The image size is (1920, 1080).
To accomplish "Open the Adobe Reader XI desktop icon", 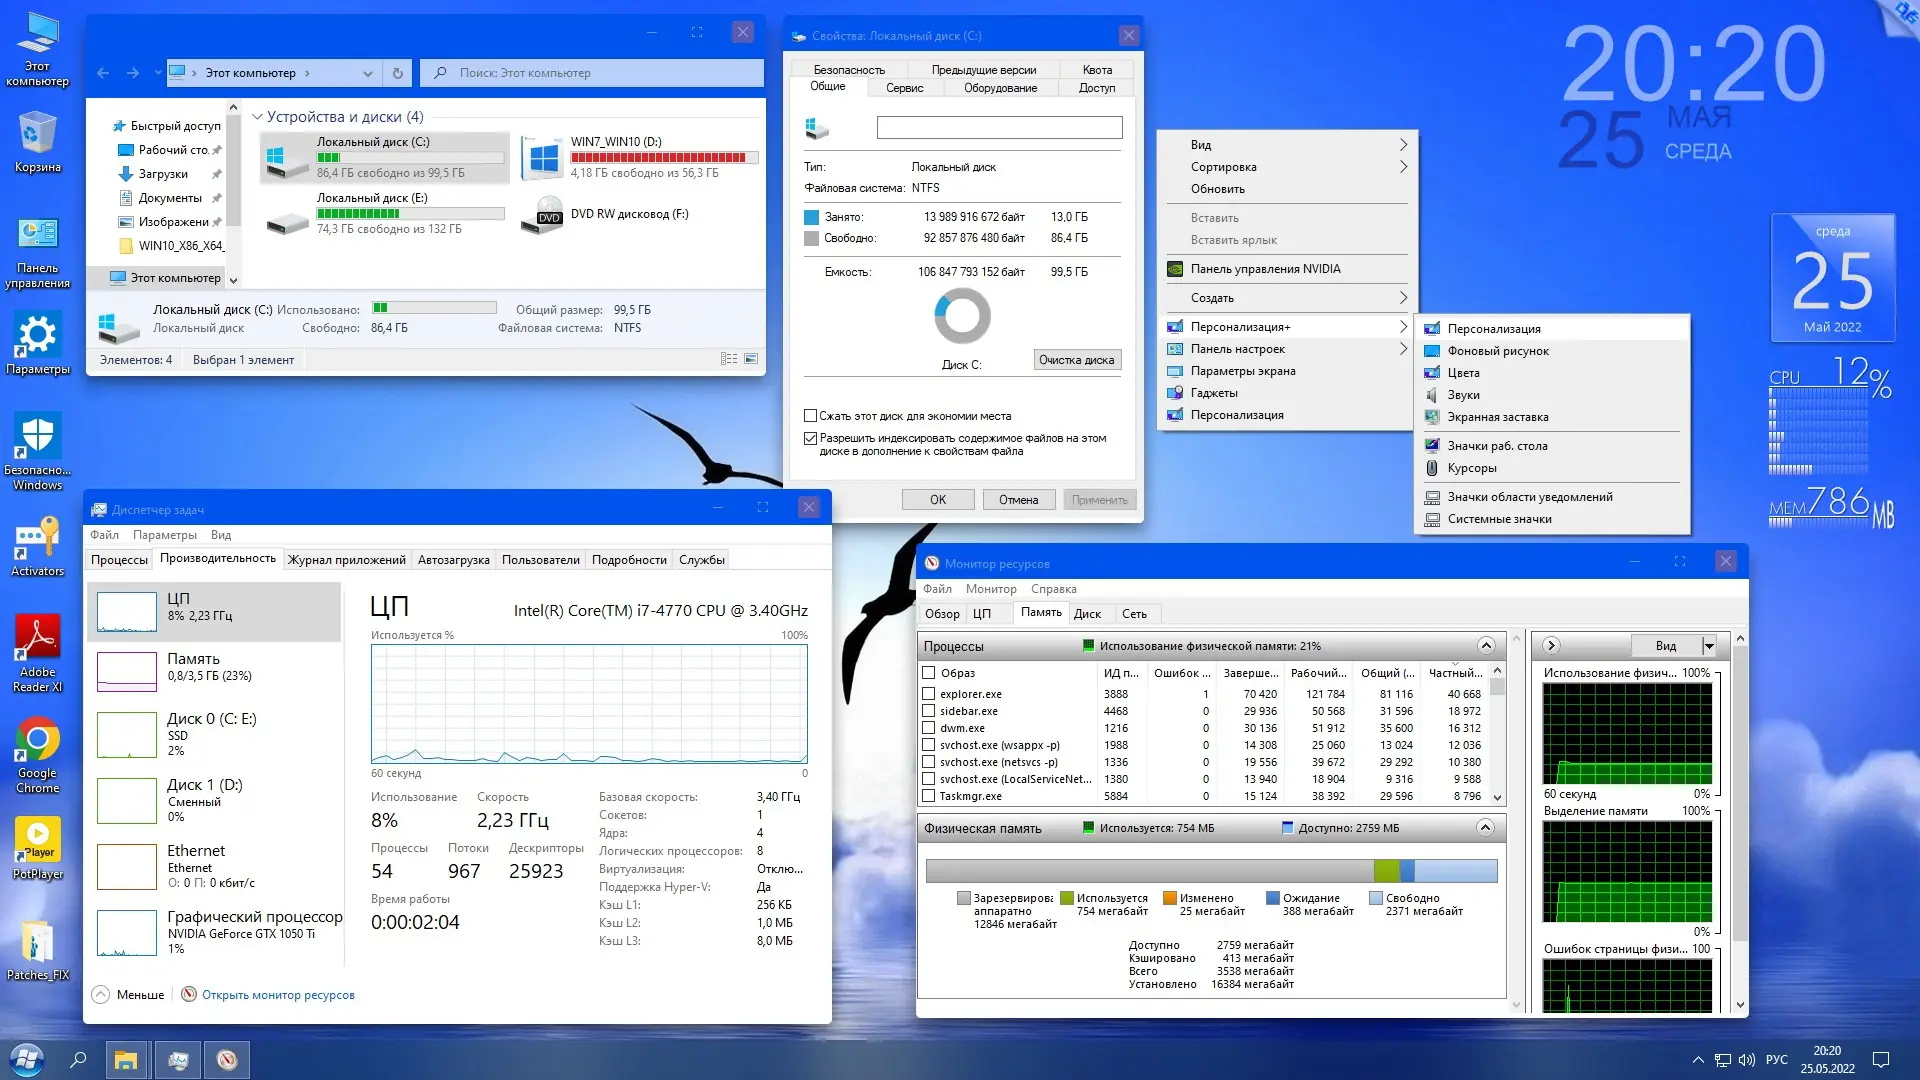I will pyautogui.click(x=37, y=652).
